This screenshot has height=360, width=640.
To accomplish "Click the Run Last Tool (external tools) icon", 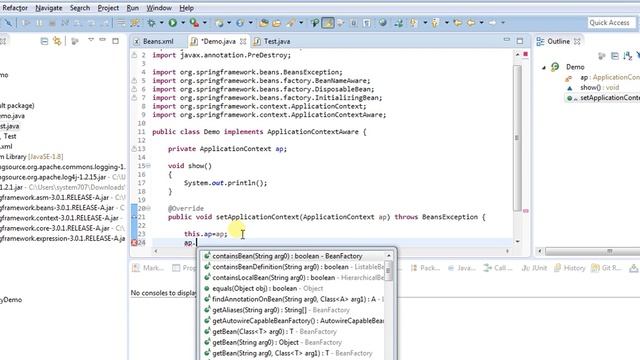I will (195, 23).
